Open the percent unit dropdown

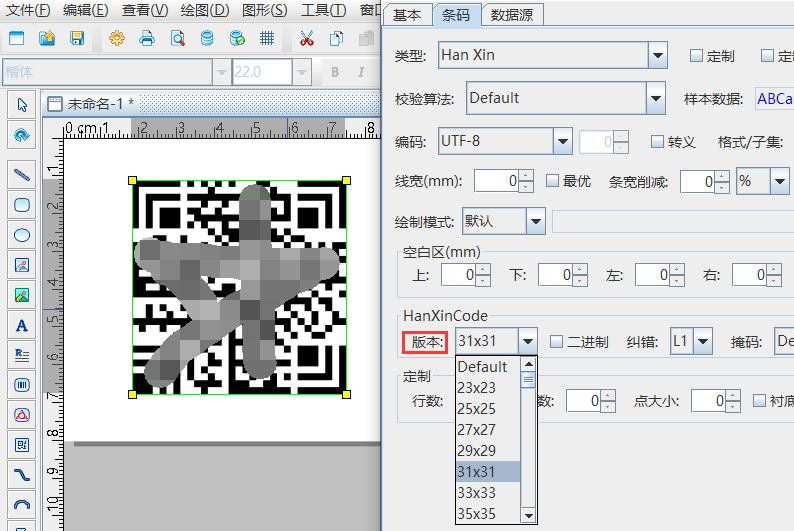(x=780, y=181)
